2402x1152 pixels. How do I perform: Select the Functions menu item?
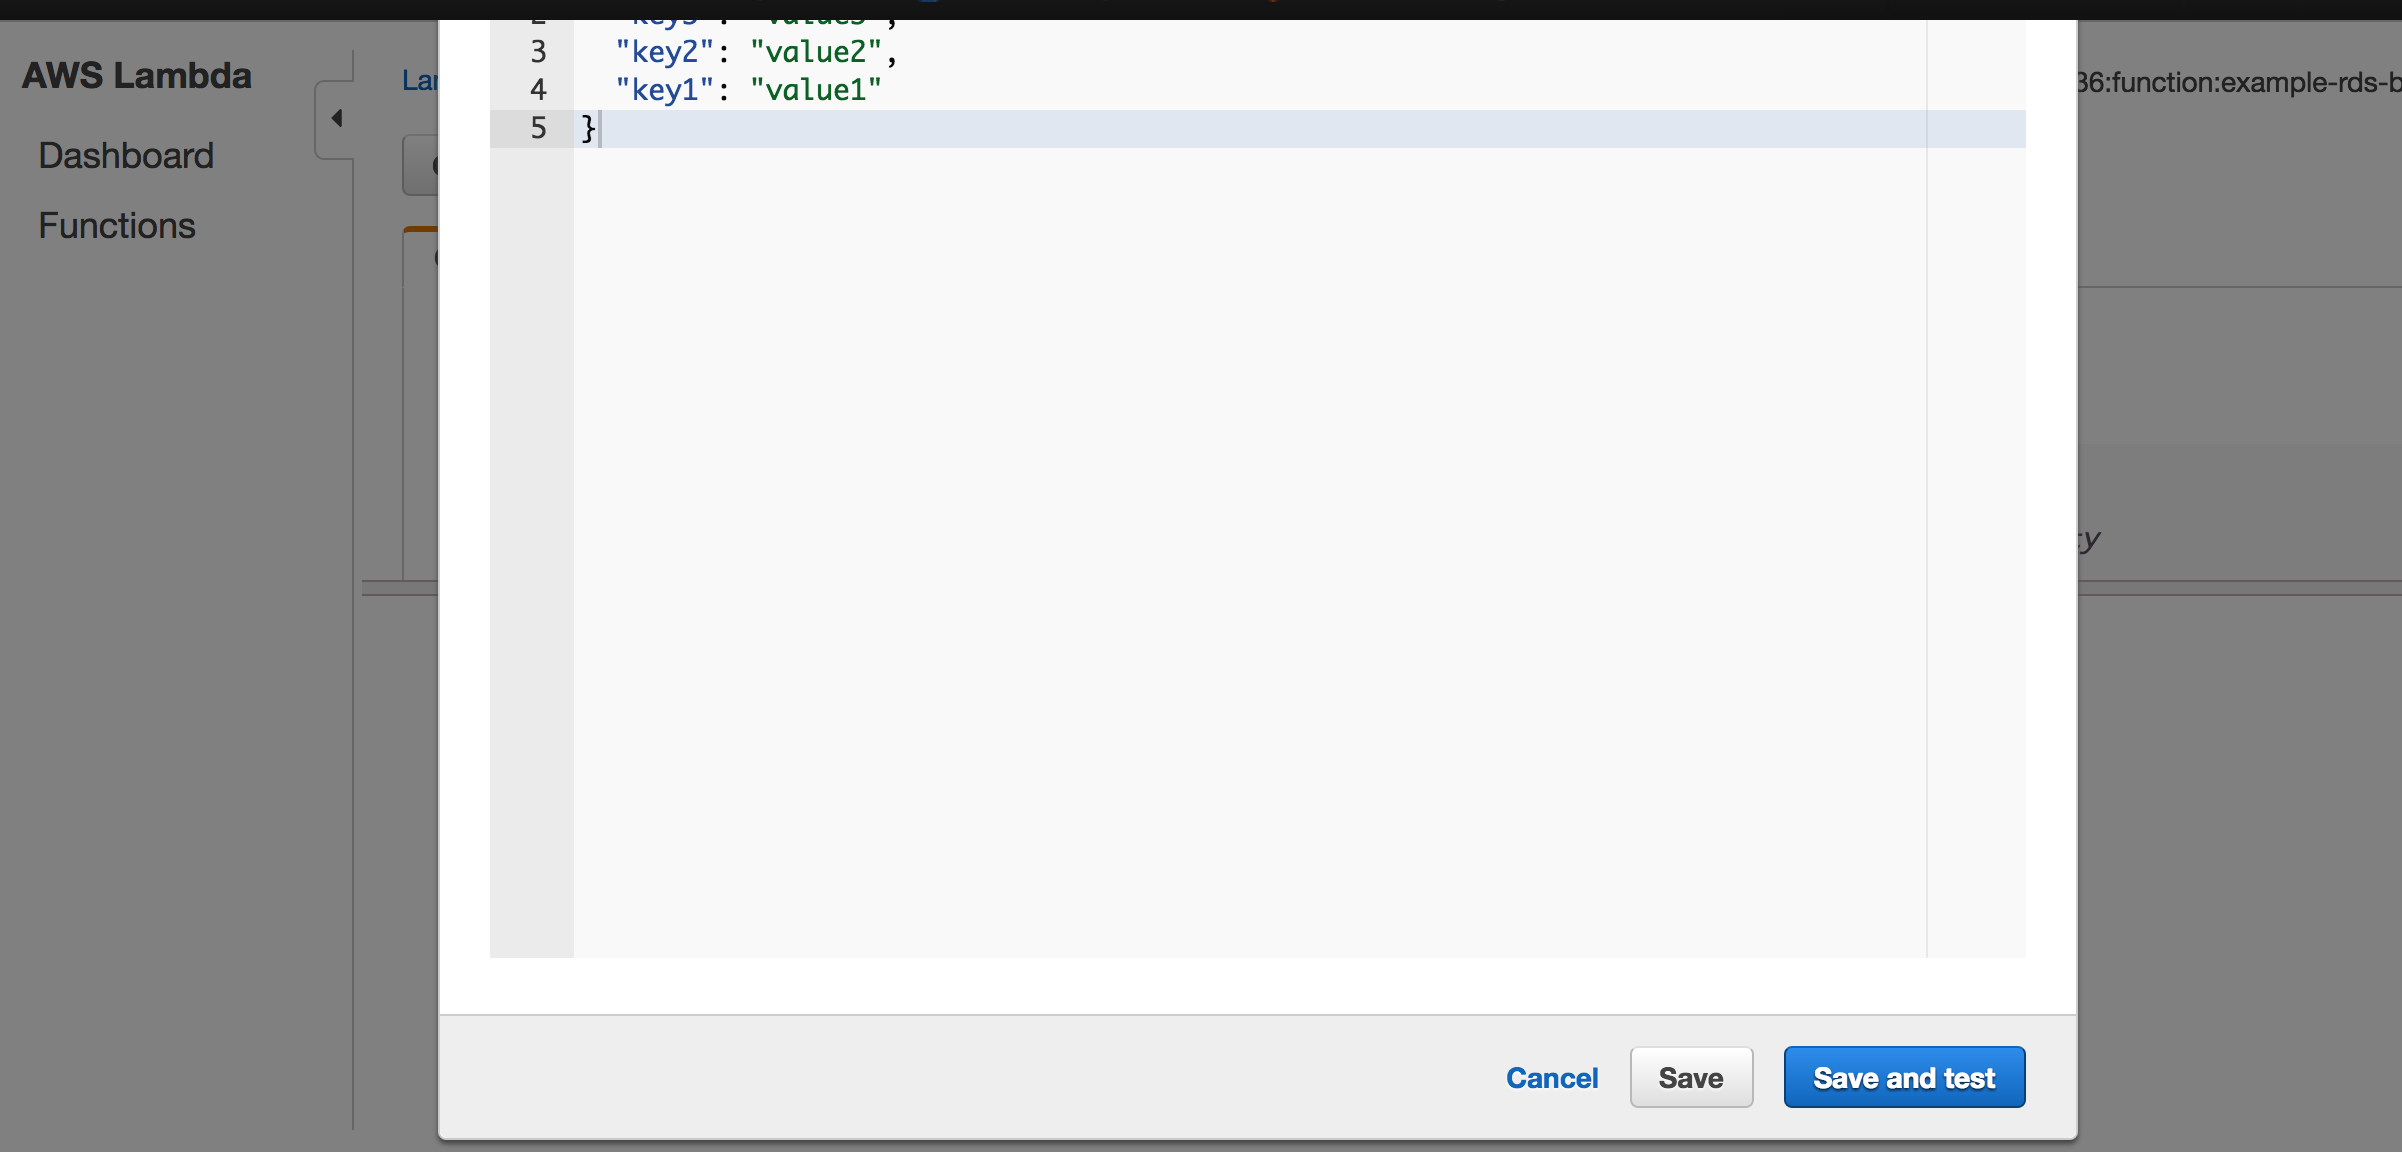[x=116, y=224]
